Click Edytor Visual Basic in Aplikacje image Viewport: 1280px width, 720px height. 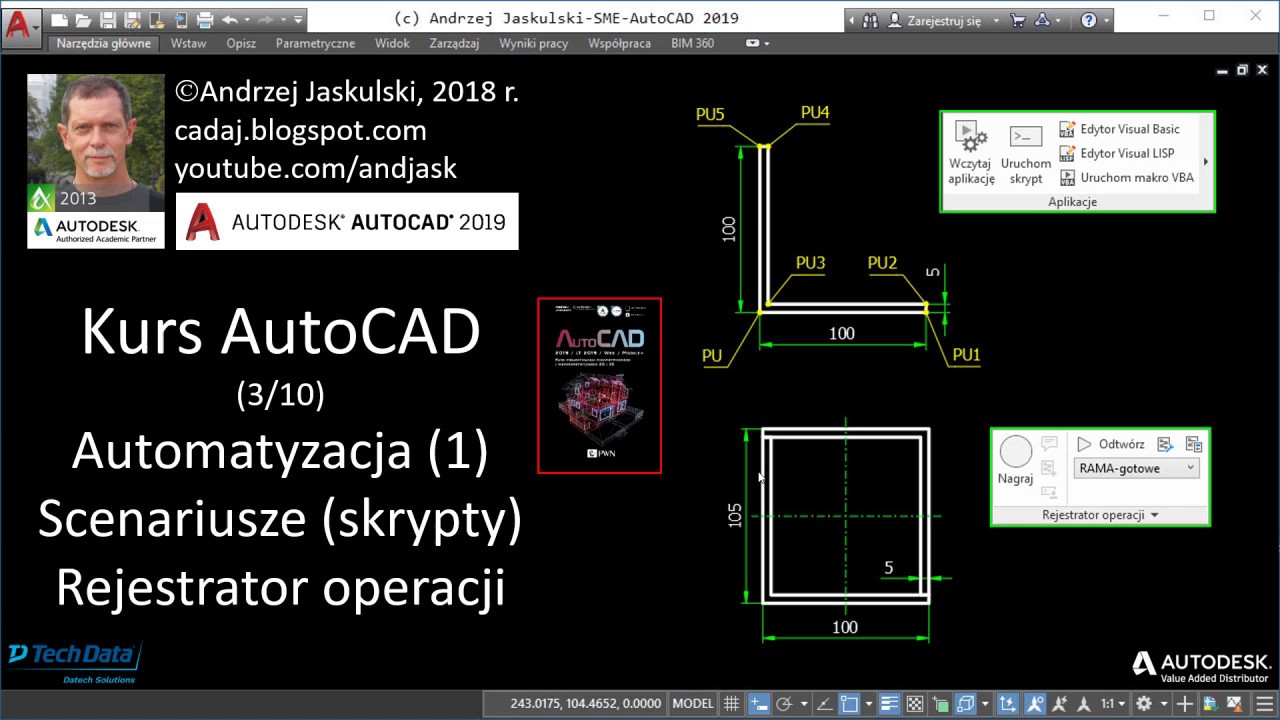1120,129
